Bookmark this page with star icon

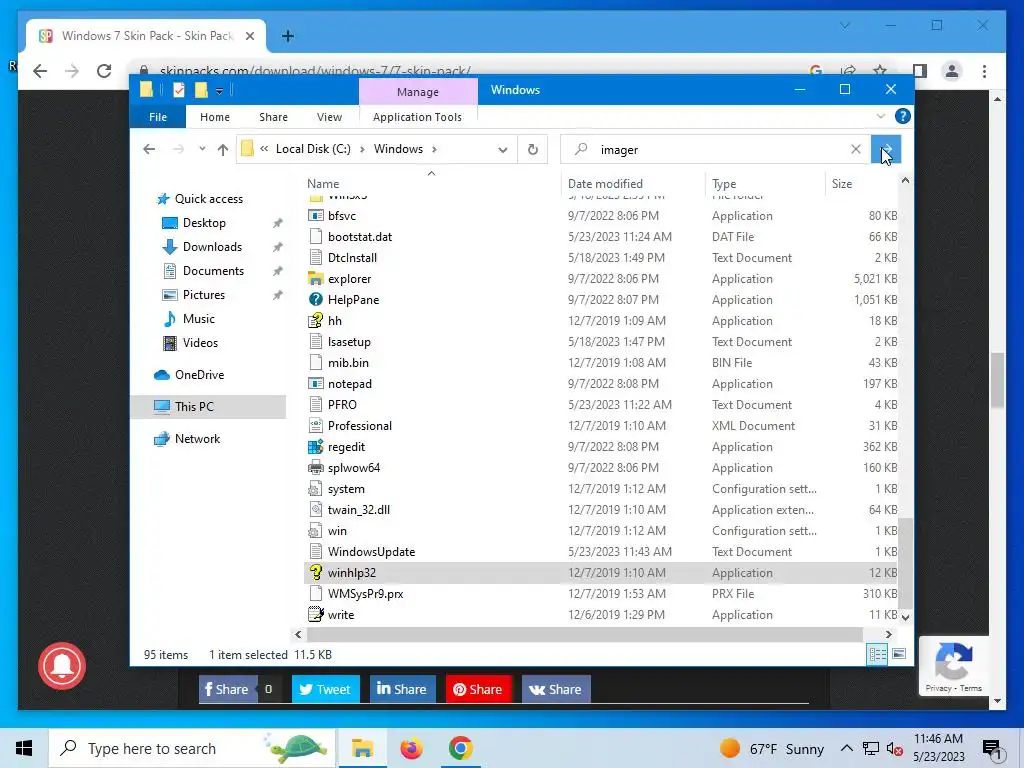pos(880,71)
